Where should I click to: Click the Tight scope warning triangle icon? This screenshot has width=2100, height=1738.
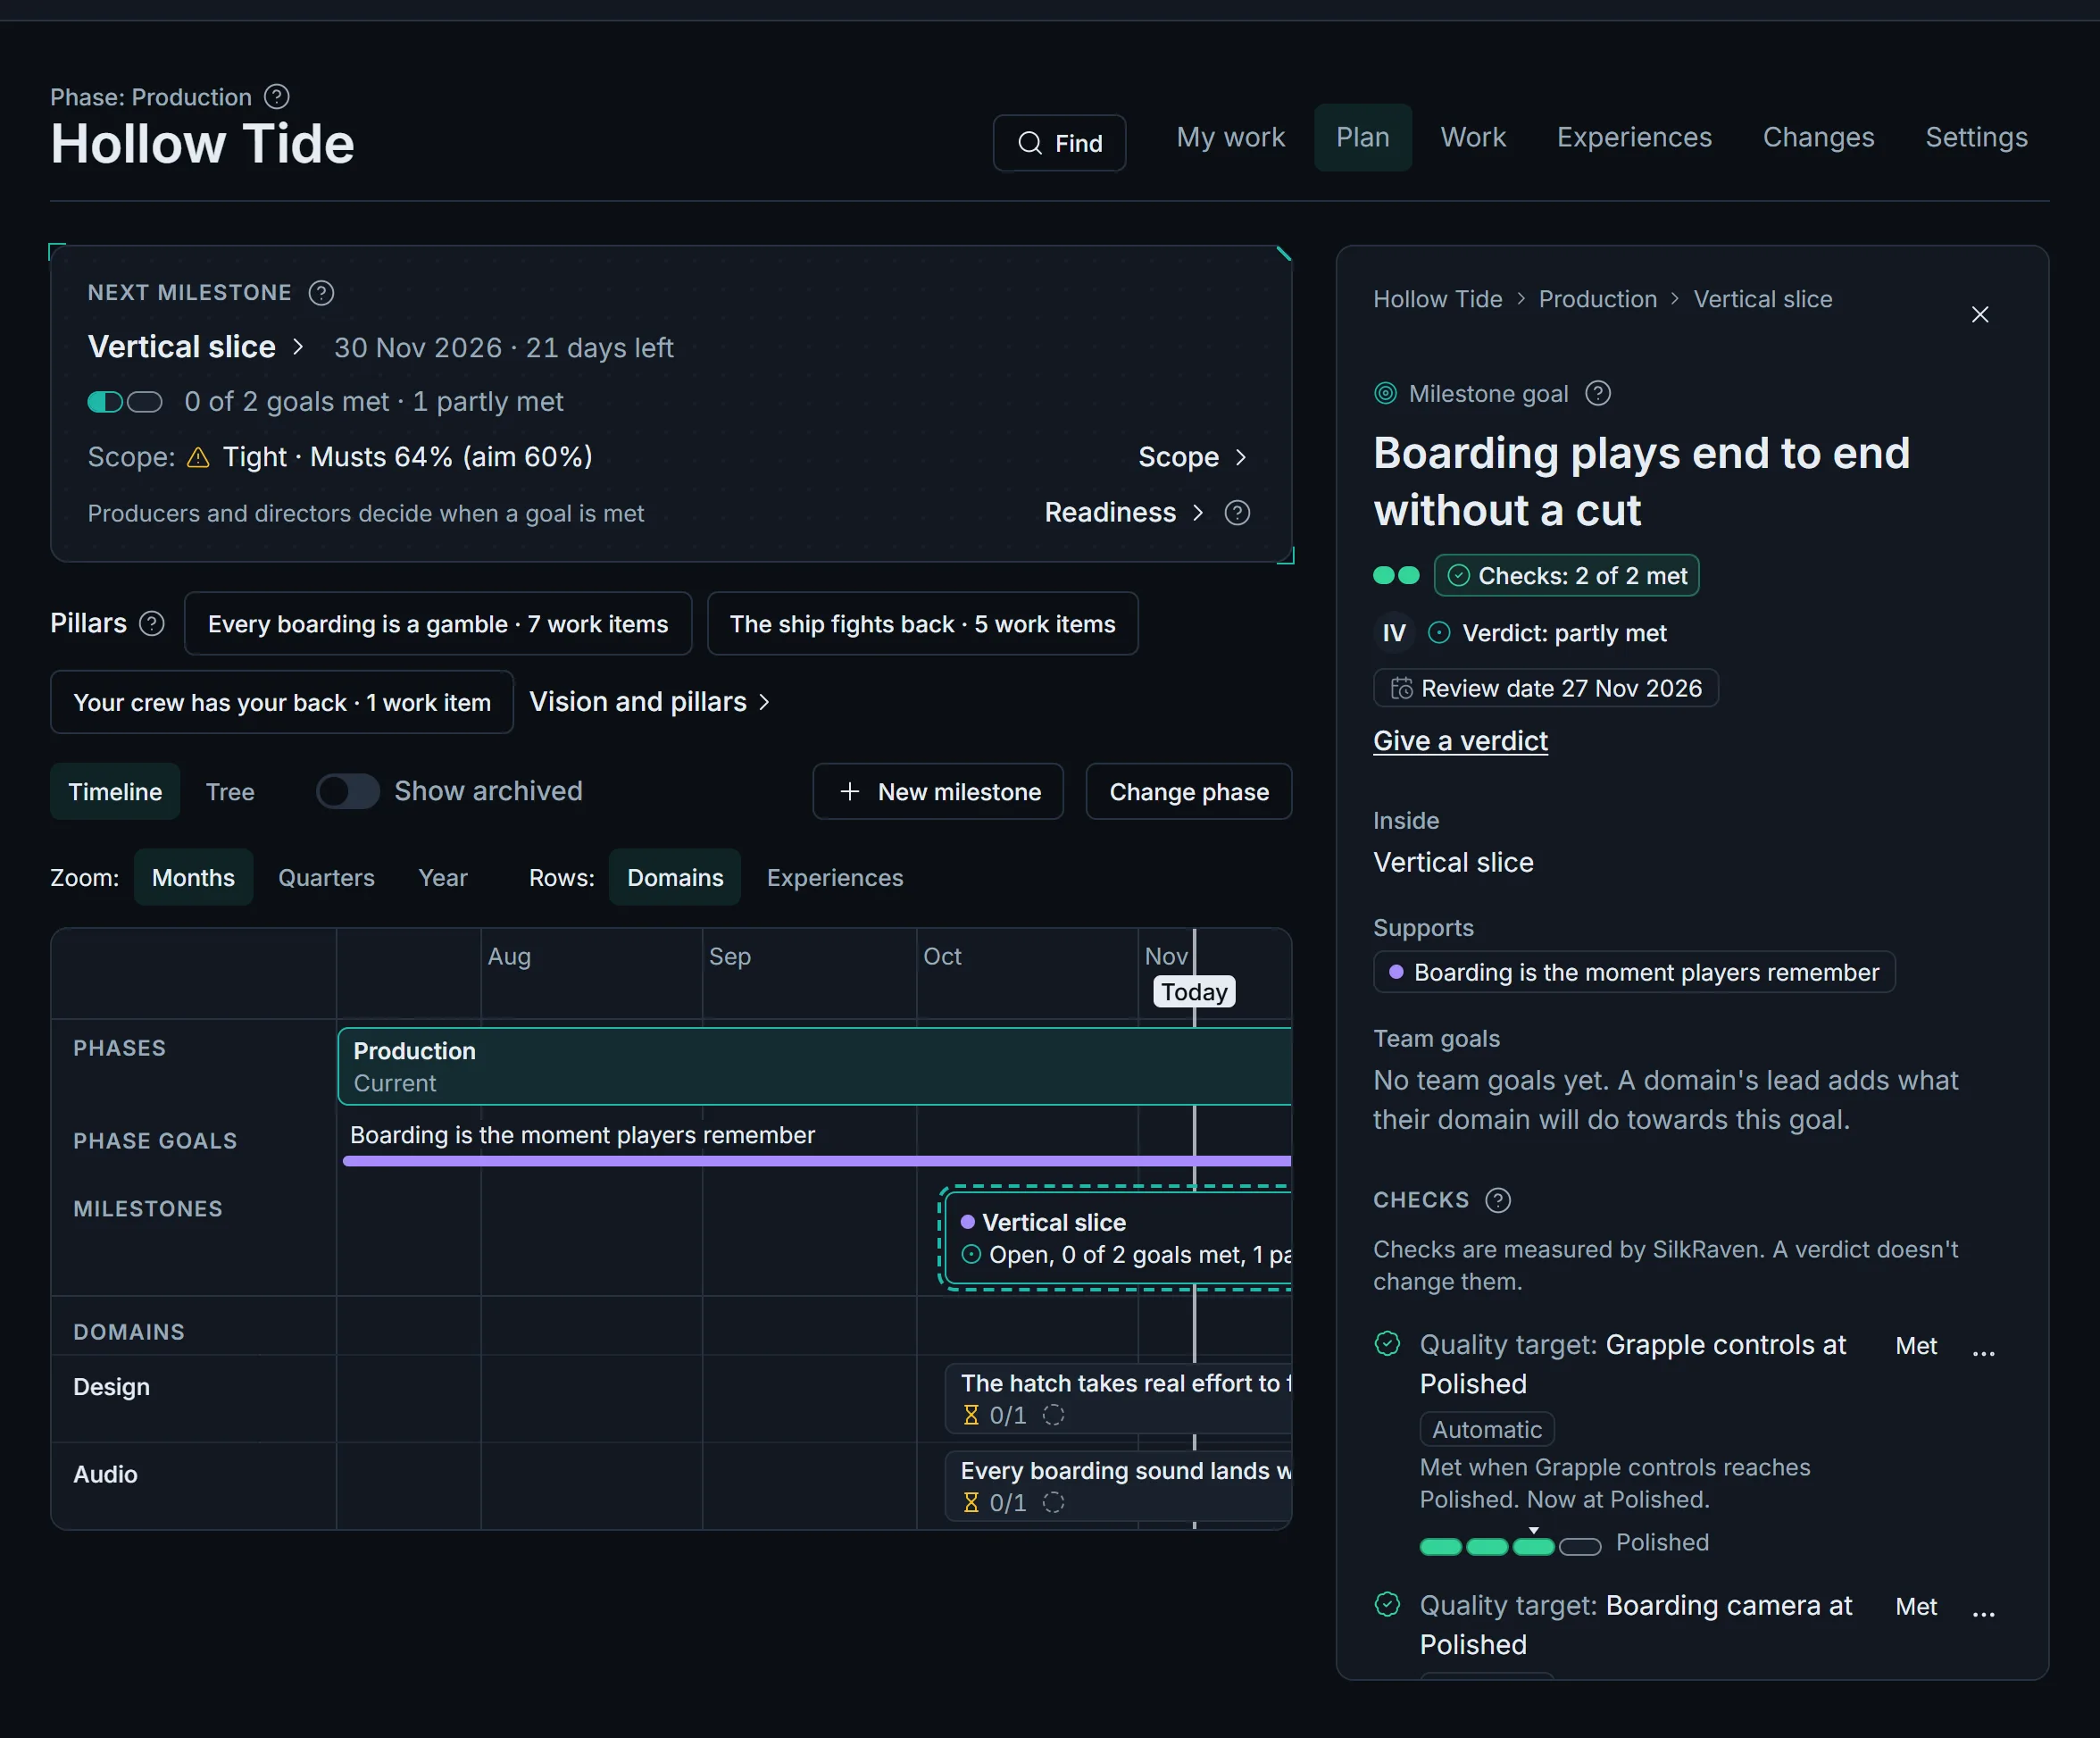pos(199,457)
